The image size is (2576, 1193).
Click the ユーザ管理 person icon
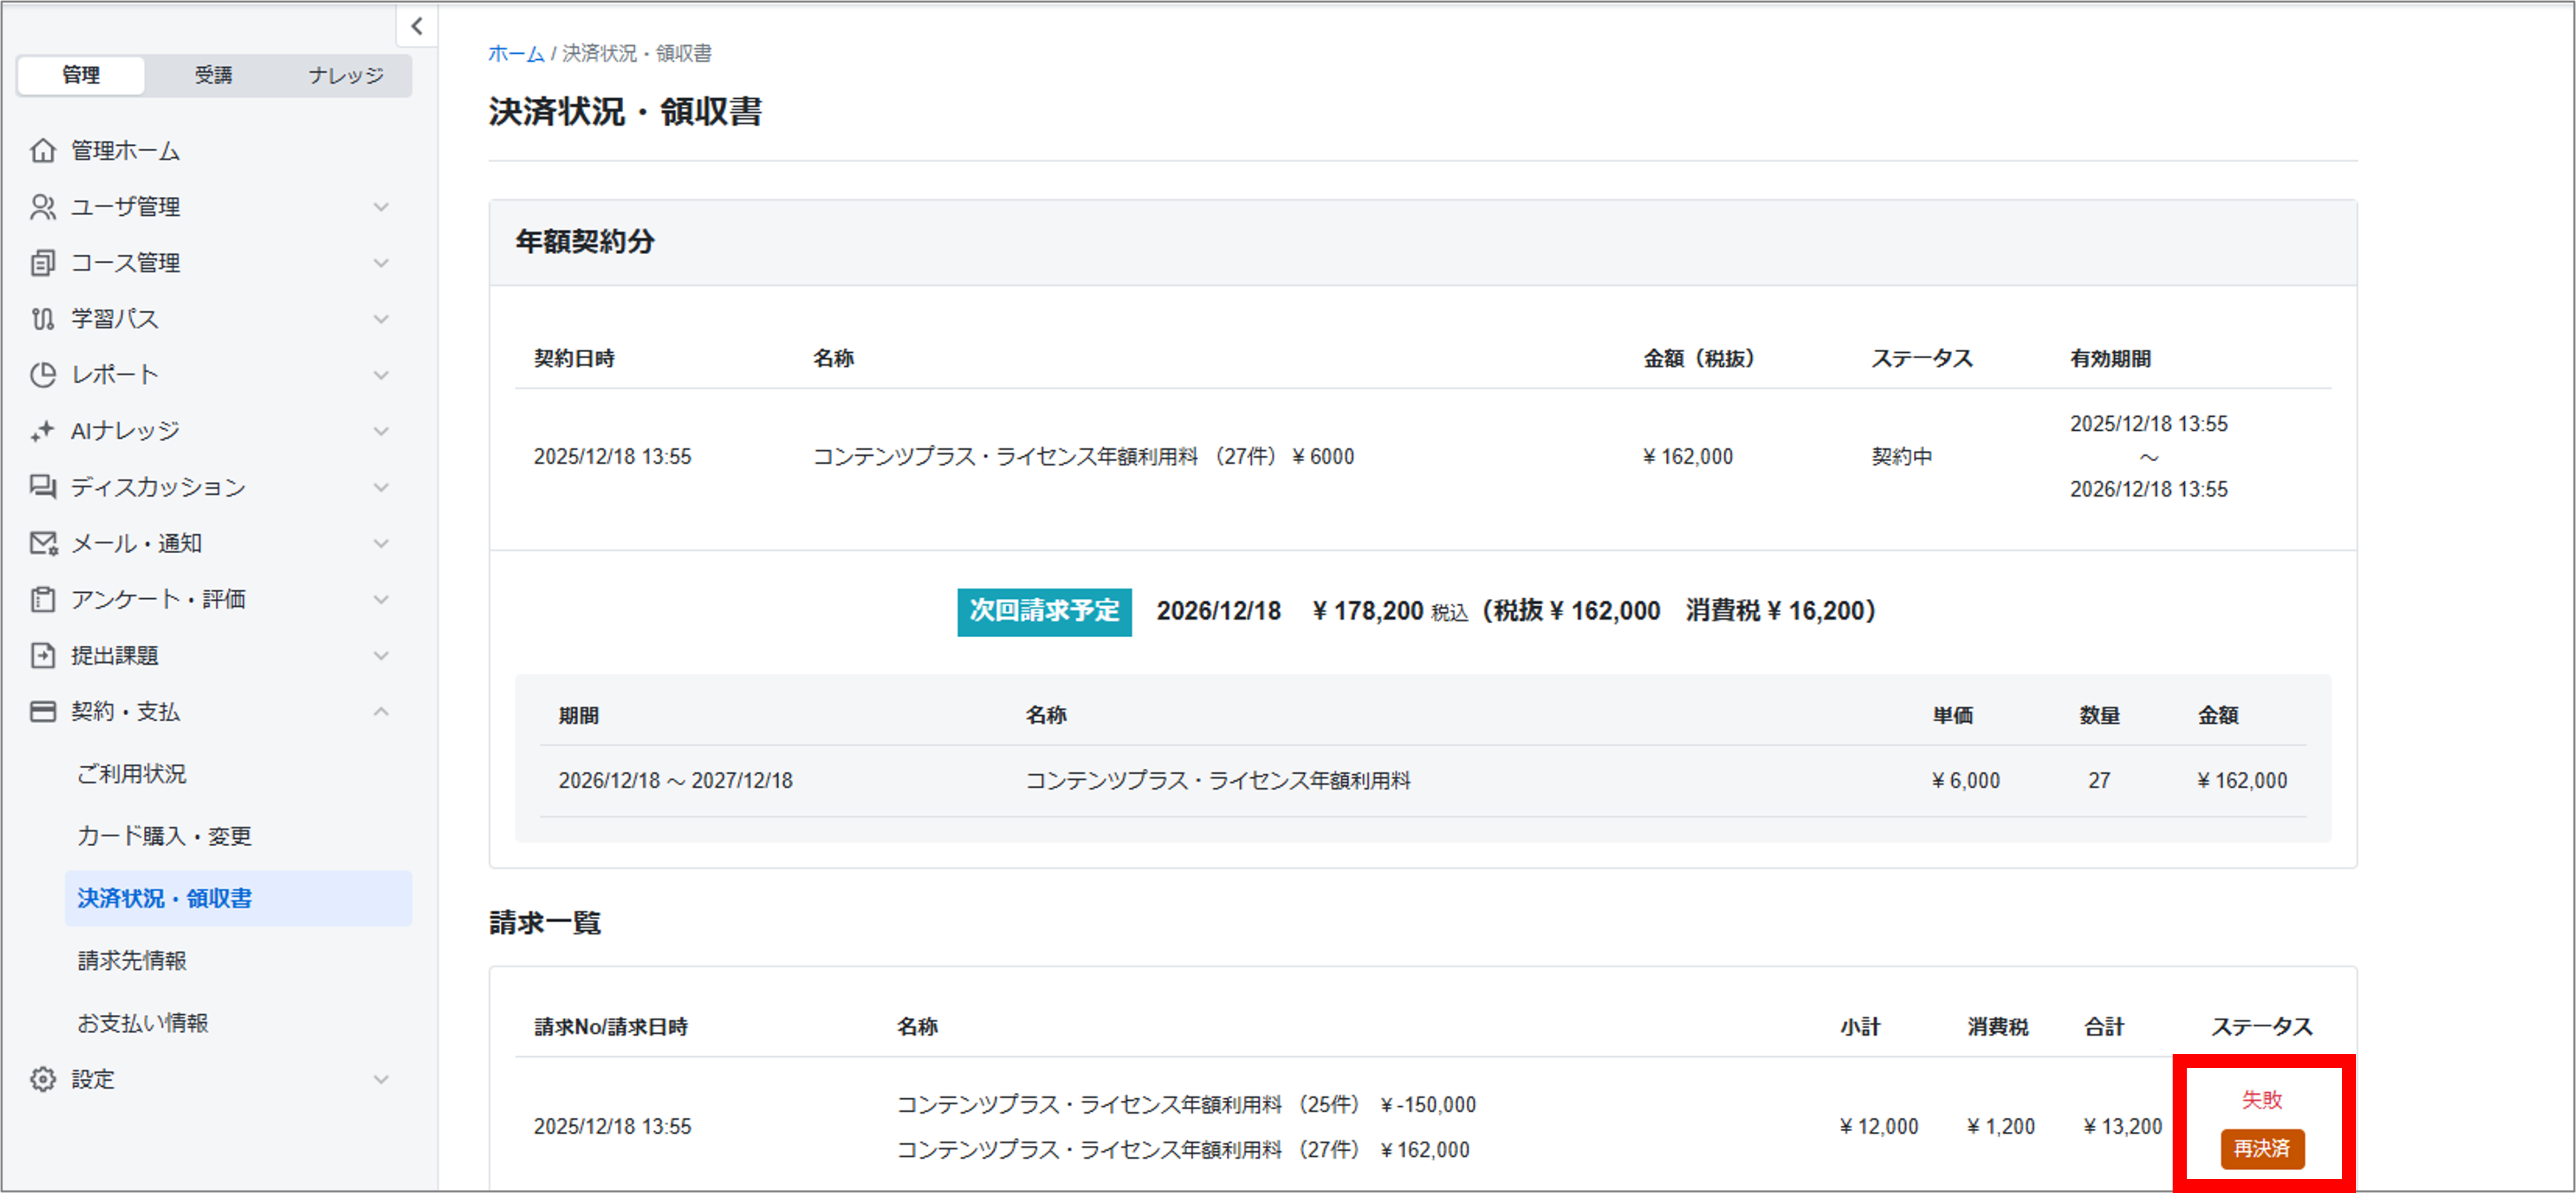(42, 206)
